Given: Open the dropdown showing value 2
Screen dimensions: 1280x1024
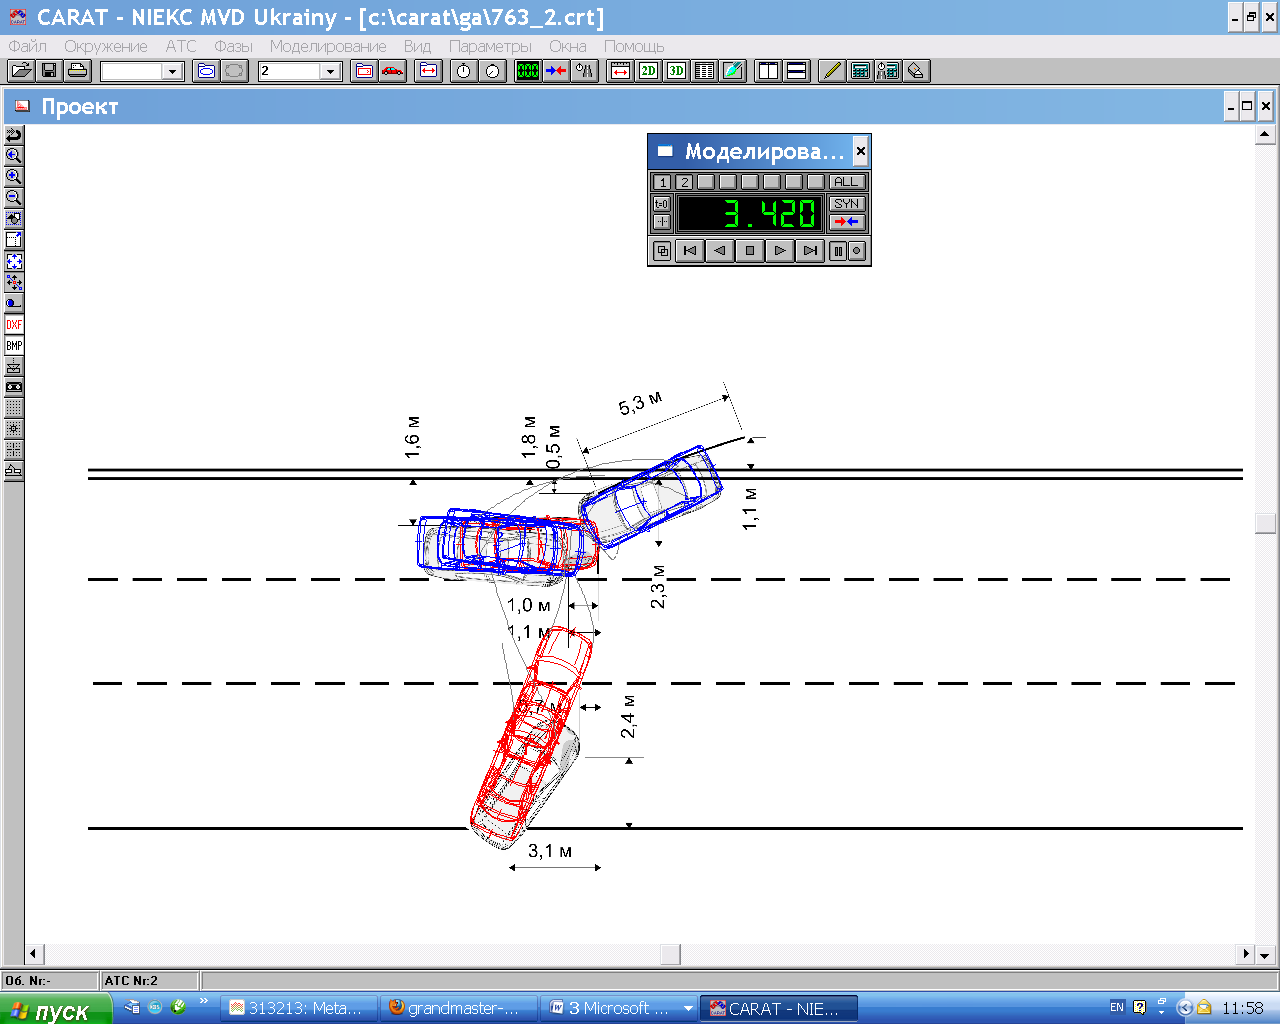Looking at the screenshot, I should coord(330,71).
